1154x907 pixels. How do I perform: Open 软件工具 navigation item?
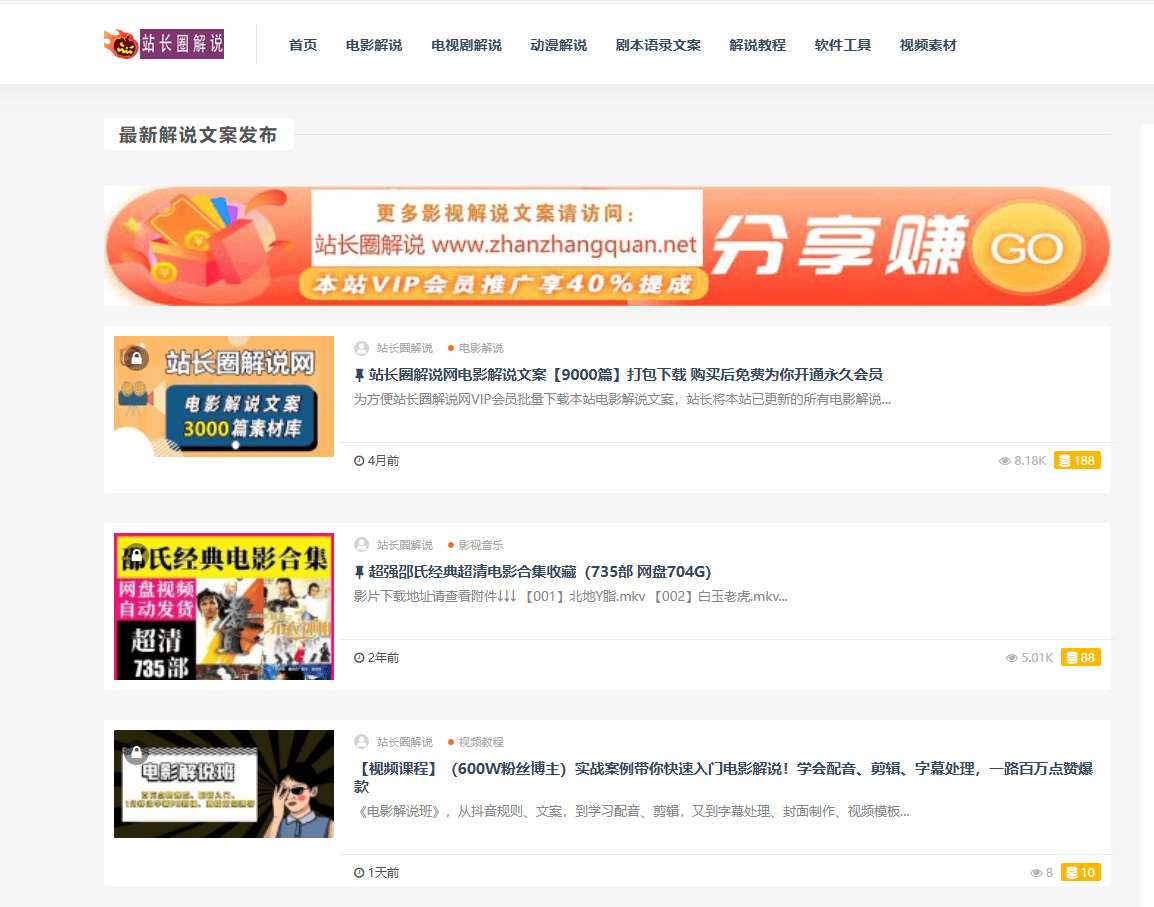click(x=843, y=45)
